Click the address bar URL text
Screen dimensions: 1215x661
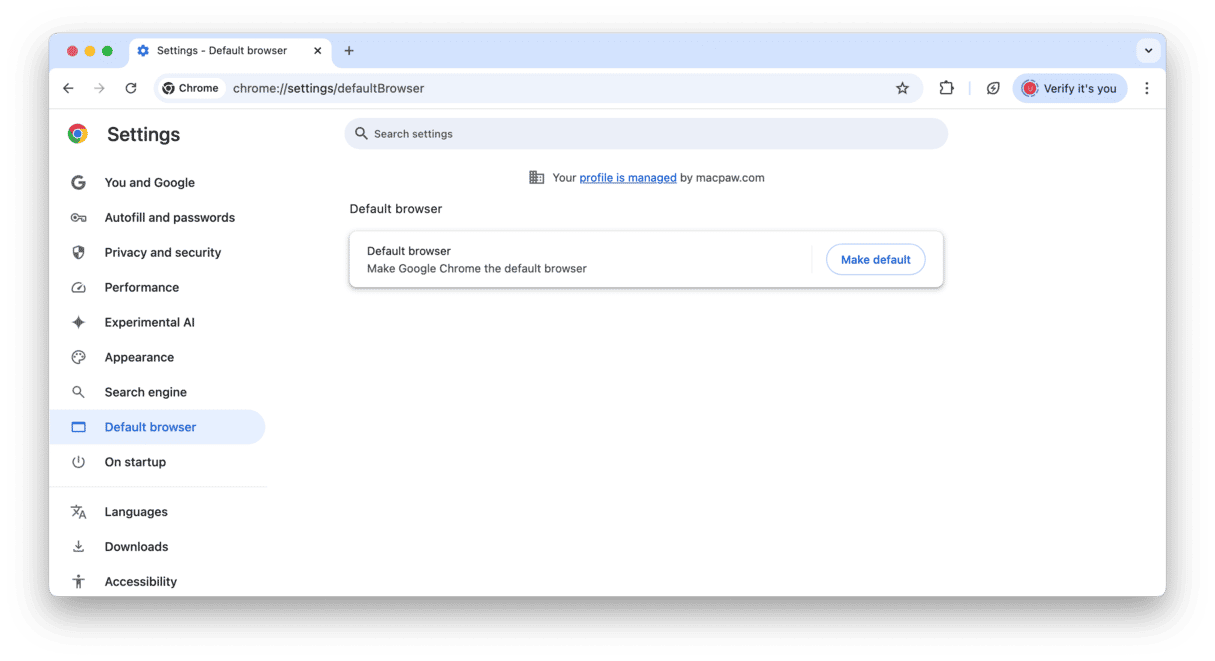(328, 88)
